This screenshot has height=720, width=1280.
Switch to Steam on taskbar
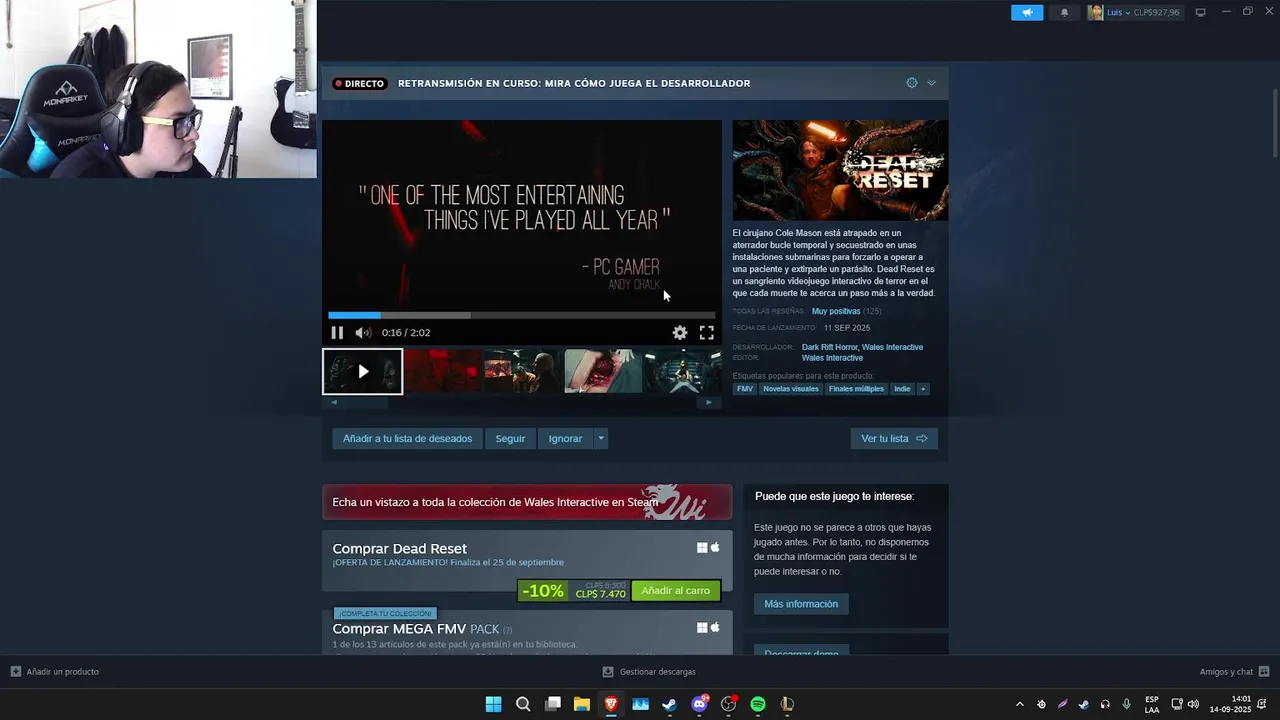point(670,704)
